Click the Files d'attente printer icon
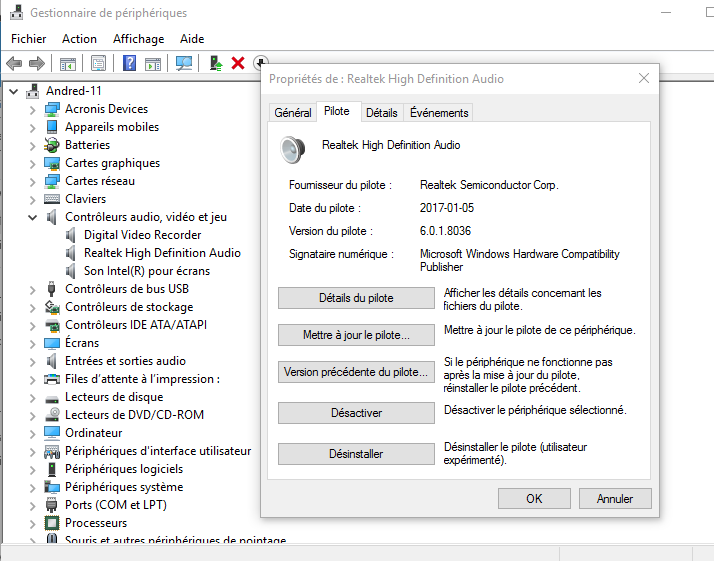Image resolution: width=714 pixels, height=561 pixels. coord(52,379)
